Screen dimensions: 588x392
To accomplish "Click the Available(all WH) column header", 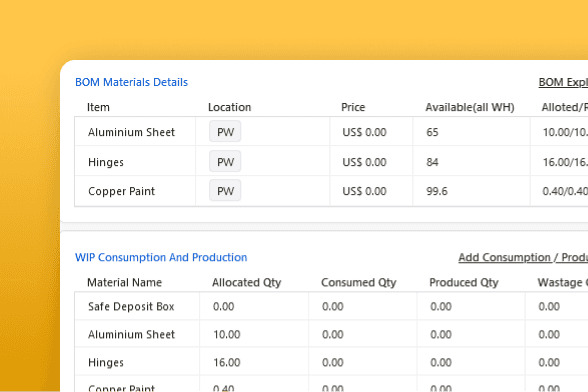I will (470, 107).
